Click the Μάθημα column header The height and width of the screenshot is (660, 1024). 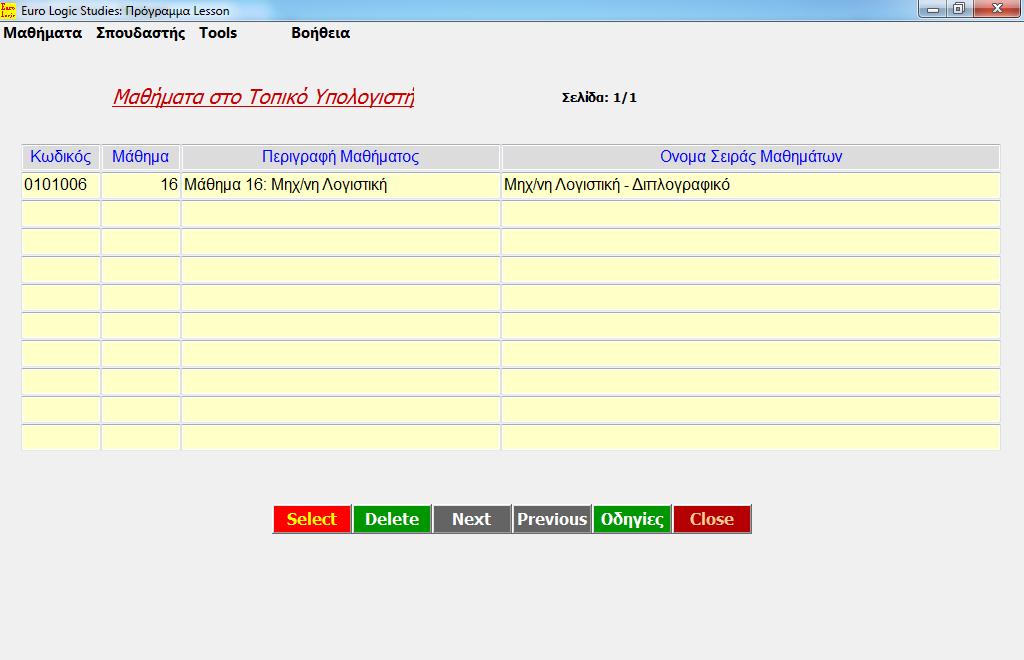(140, 157)
